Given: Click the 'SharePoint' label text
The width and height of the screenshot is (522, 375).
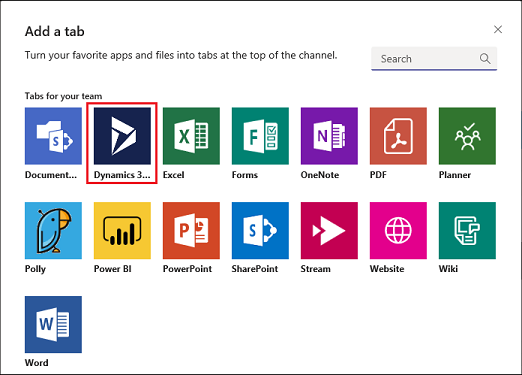Looking at the screenshot, I should [x=255, y=269].
